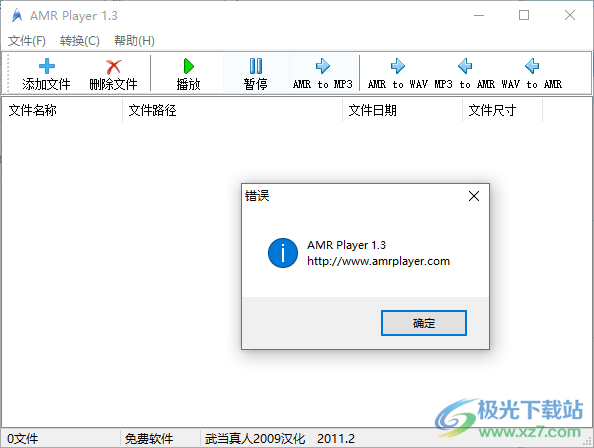Sort by 文件尺寸 column header
Viewport: 594px width, 448px height.
click(x=502, y=110)
